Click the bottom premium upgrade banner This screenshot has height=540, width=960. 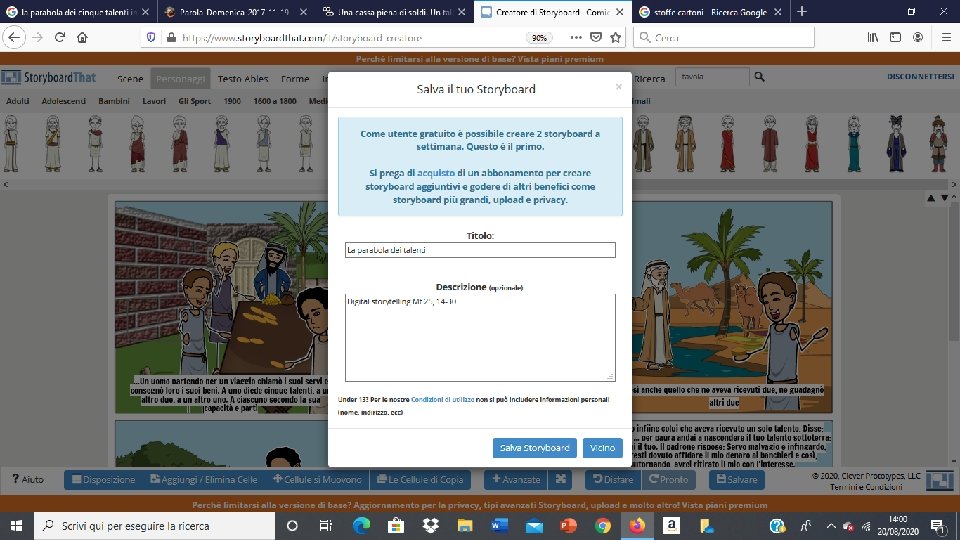(x=480, y=505)
